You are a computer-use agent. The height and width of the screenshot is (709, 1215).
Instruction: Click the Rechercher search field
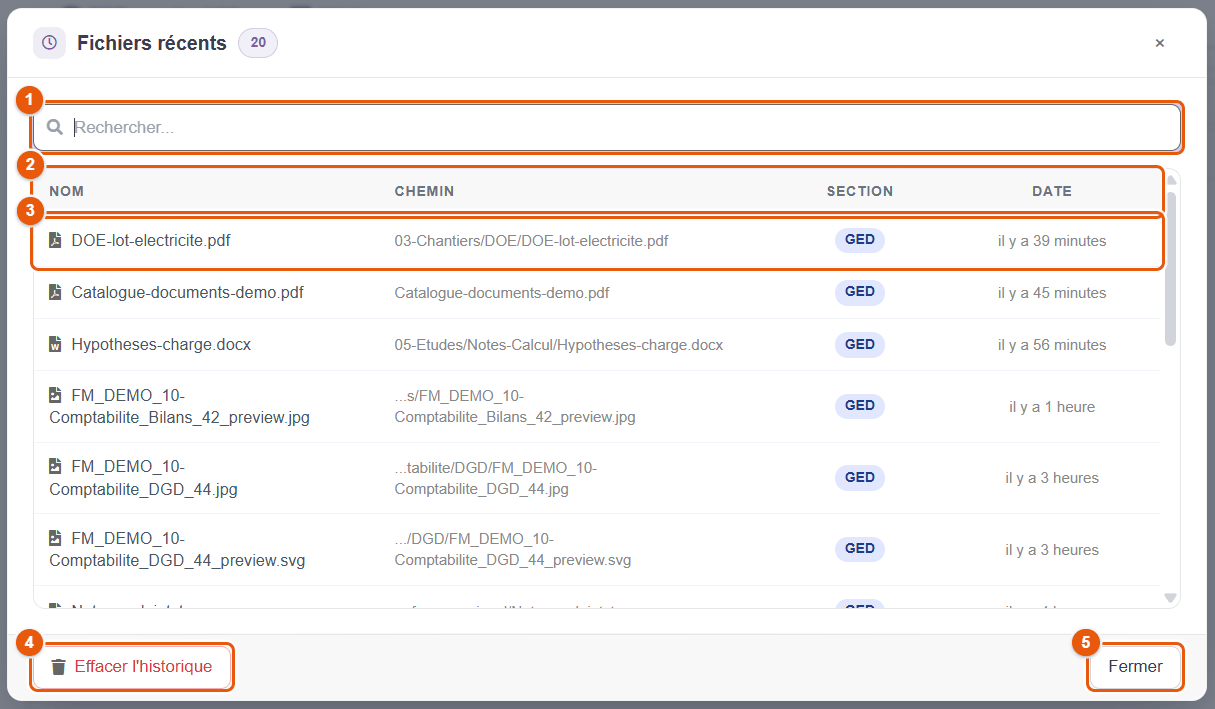point(607,128)
